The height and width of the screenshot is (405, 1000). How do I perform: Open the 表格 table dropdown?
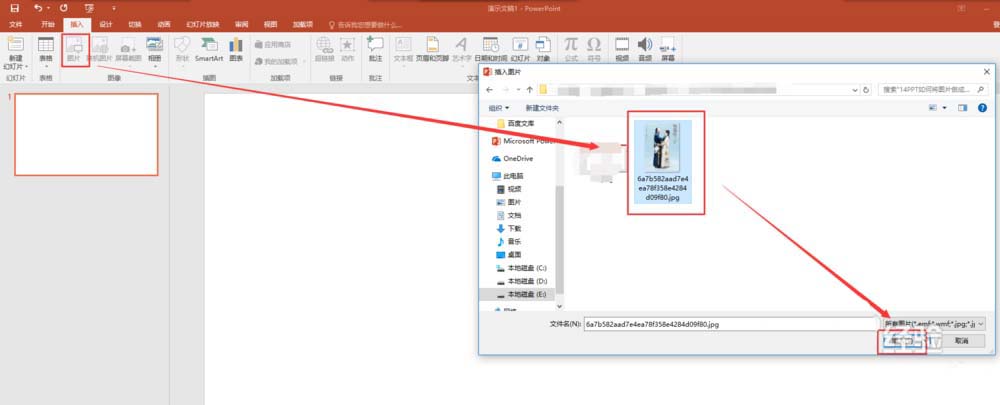pos(46,52)
